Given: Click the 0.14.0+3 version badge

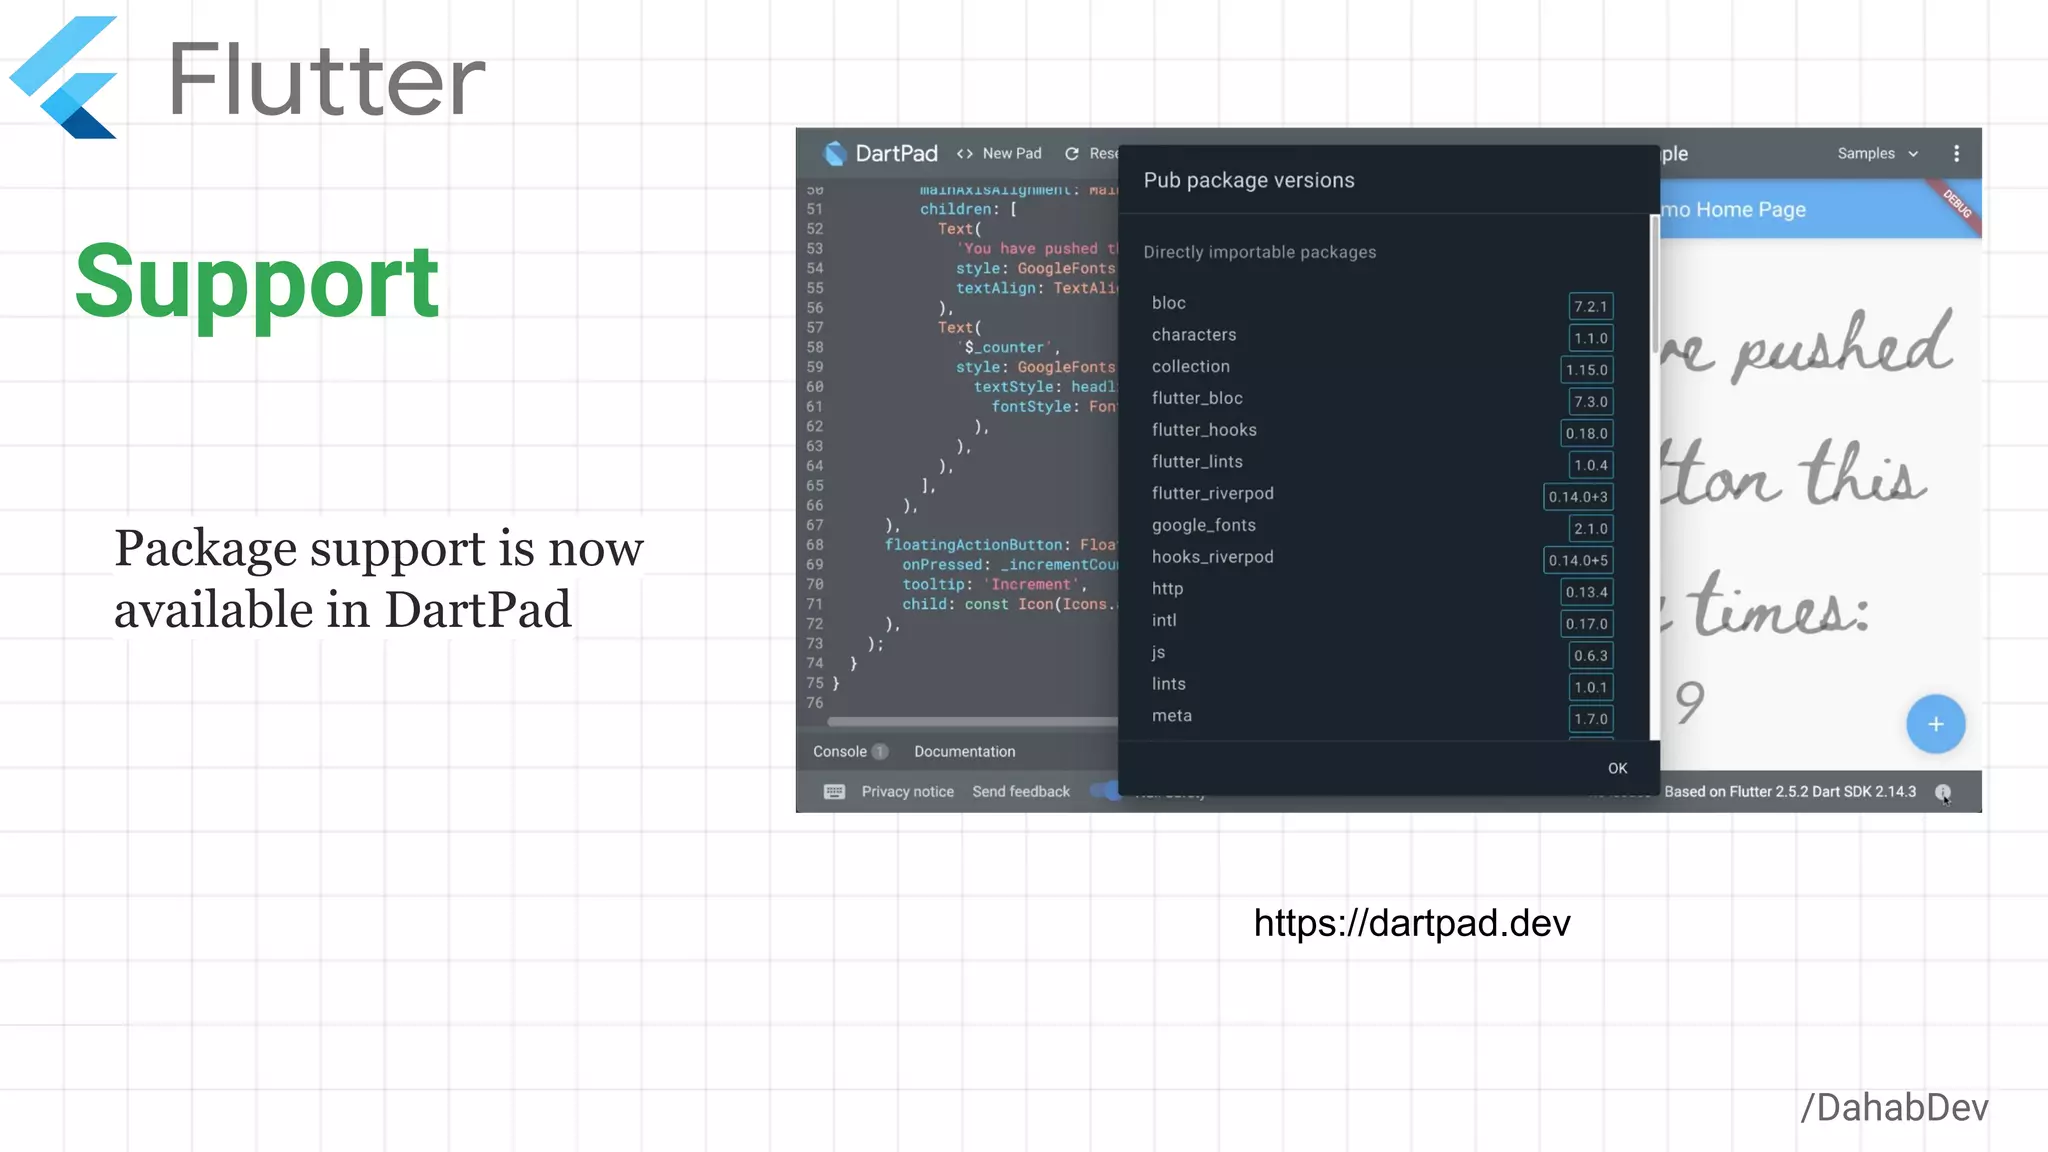Looking at the screenshot, I should 1578,497.
